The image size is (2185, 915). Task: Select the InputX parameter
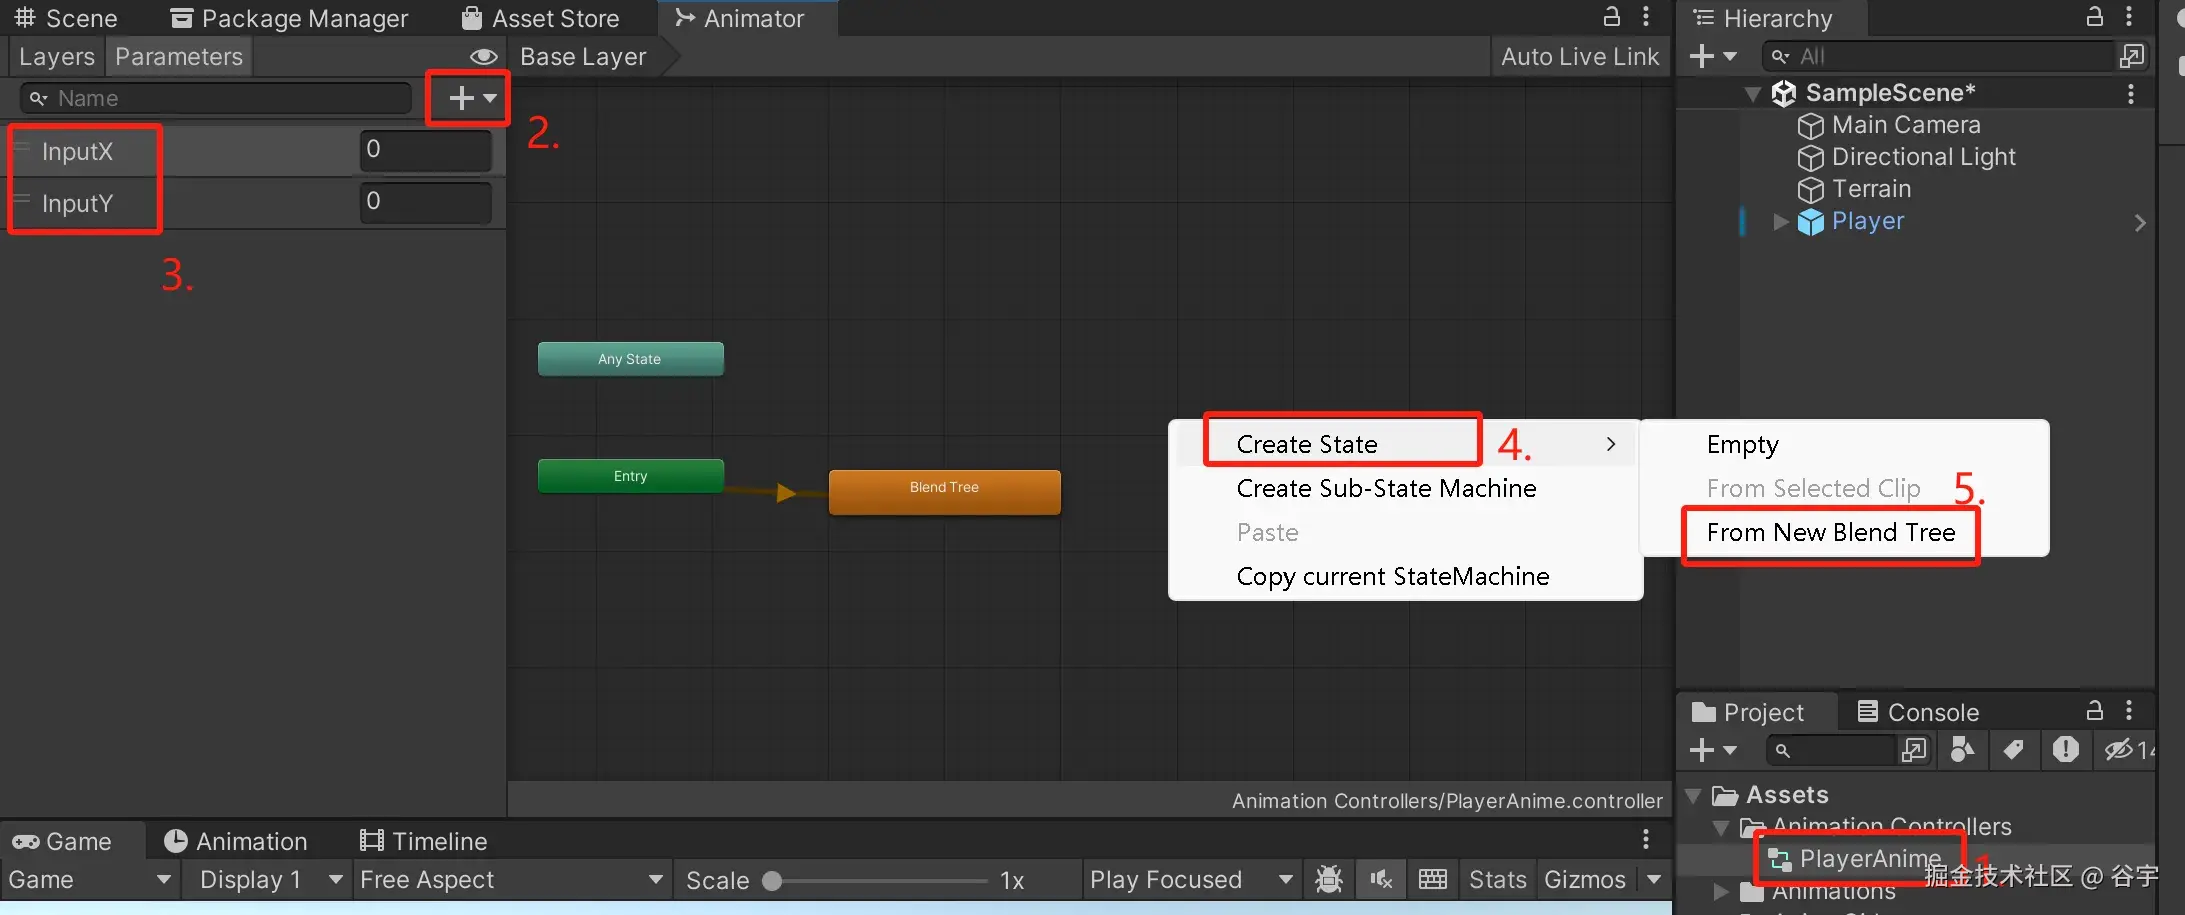pyautogui.click(x=77, y=152)
